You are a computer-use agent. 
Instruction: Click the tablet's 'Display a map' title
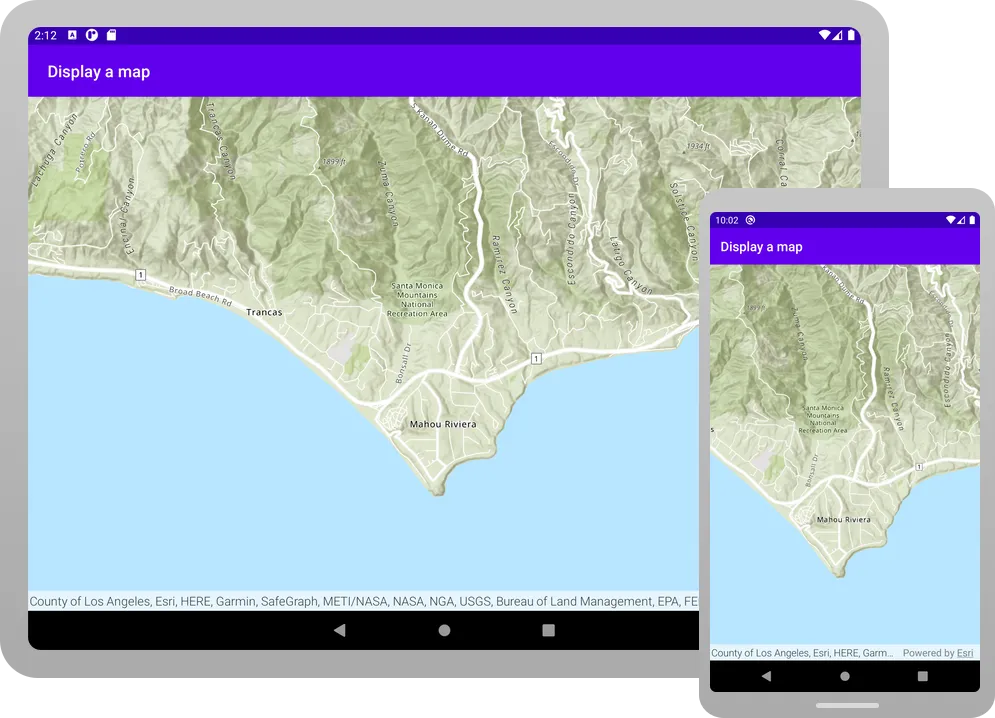coord(99,72)
